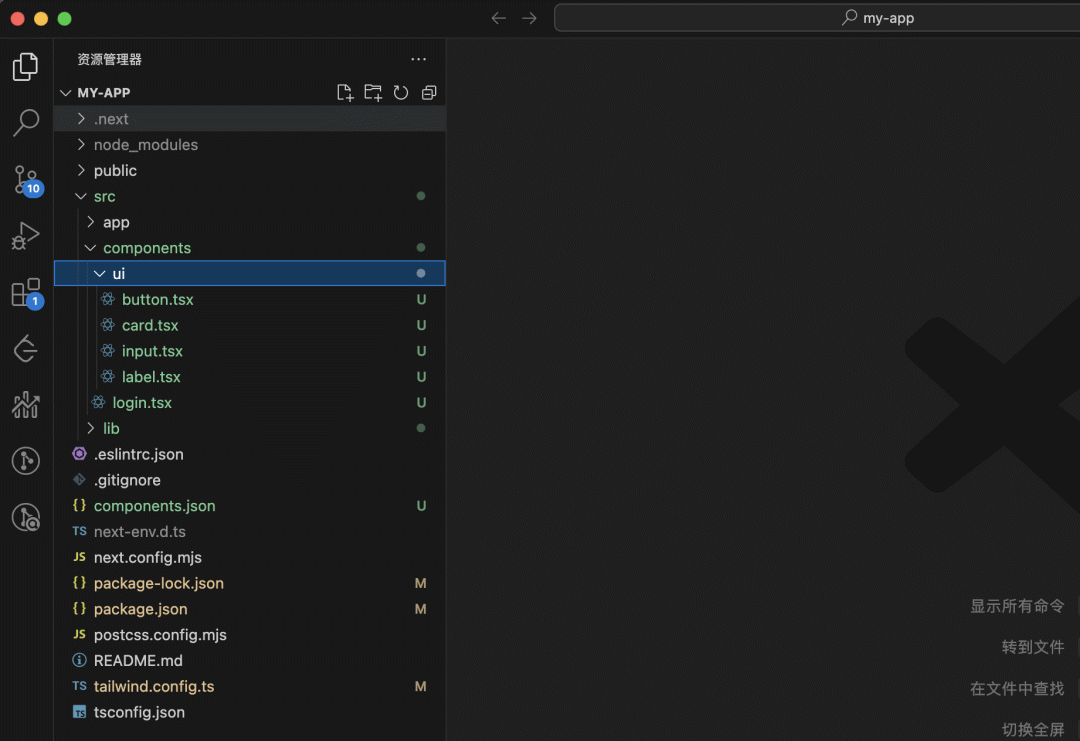Open next.config.mjs file
Screen dimensions: 1080x741
(x=249, y=558)
